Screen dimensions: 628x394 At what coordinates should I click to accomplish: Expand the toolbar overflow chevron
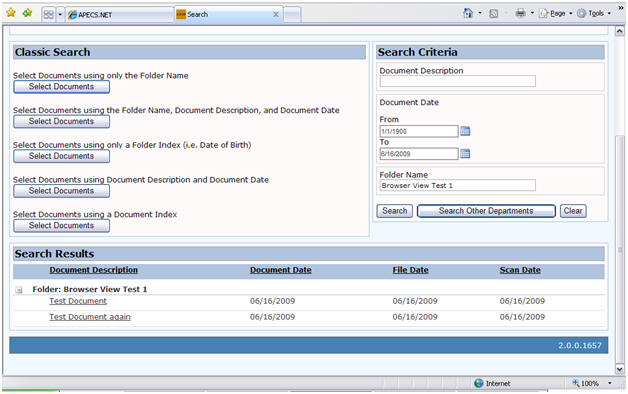(621, 8)
